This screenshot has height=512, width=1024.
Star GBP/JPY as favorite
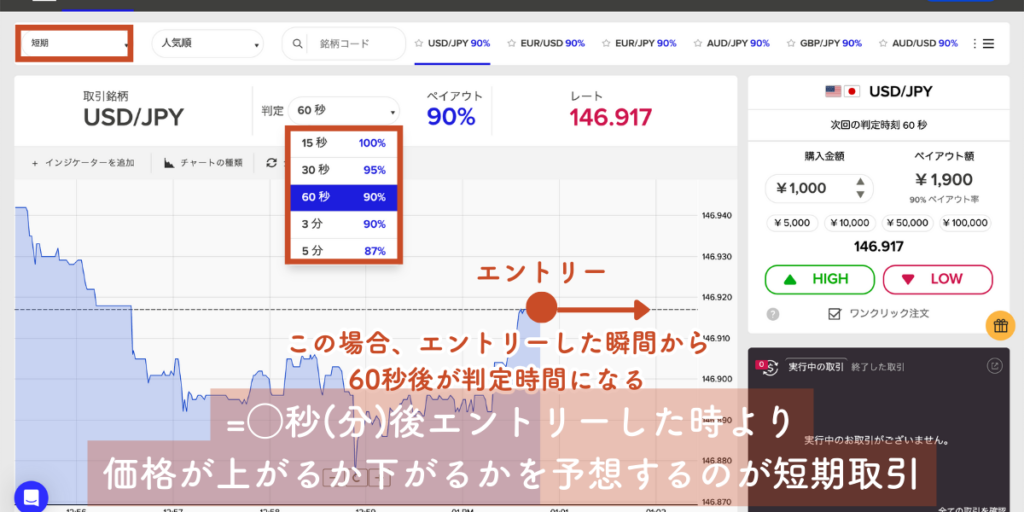tap(791, 43)
